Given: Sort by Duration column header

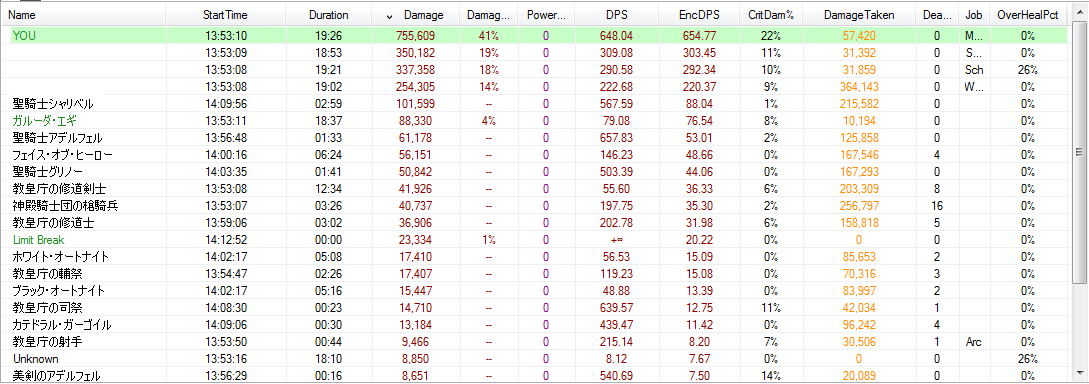Looking at the screenshot, I should point(329,15).
